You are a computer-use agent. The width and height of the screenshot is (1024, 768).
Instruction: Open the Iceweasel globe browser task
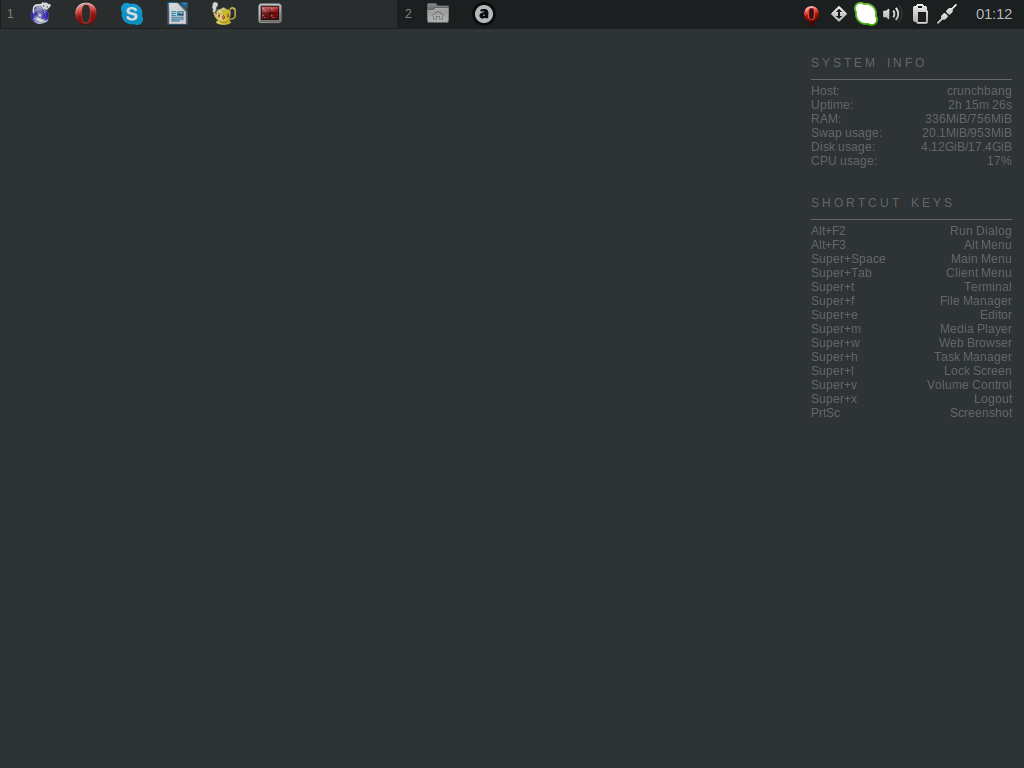pos(40,13)
